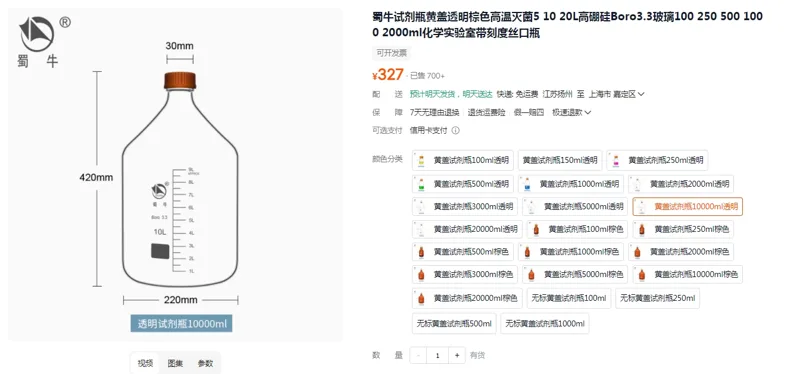Open the 参数 tab

click(x=206, y=364)
